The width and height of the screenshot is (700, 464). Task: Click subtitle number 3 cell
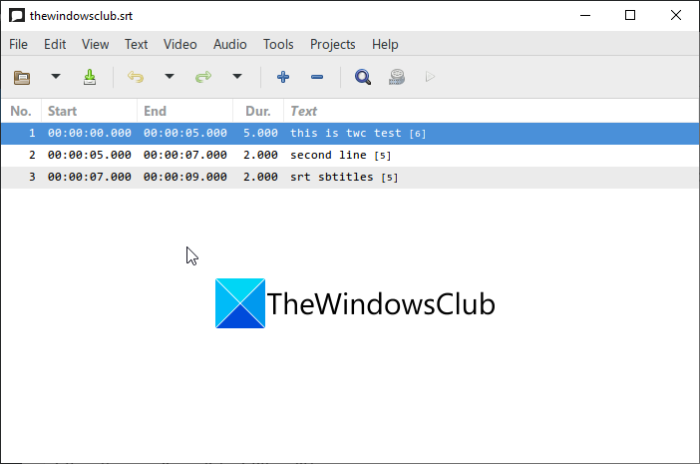[32, 177]
